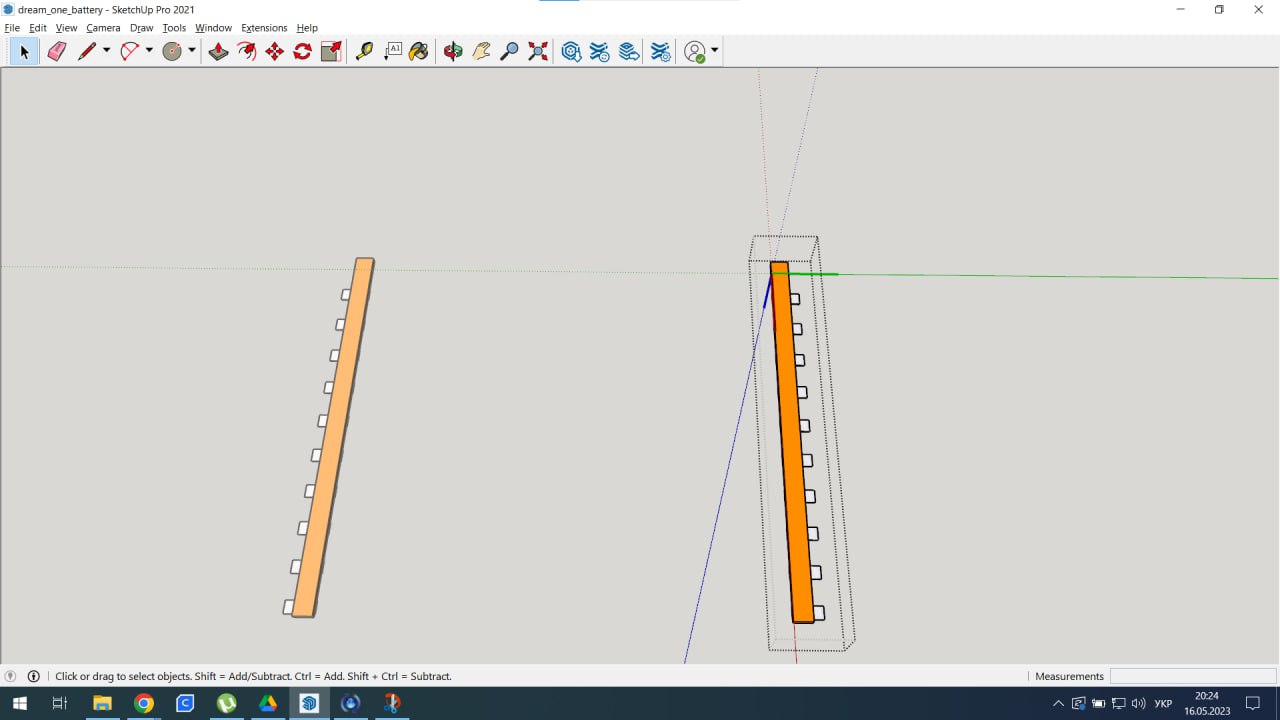
Task: Open the Circle shape tool dropdown arrow
Action: pos(192,51)
